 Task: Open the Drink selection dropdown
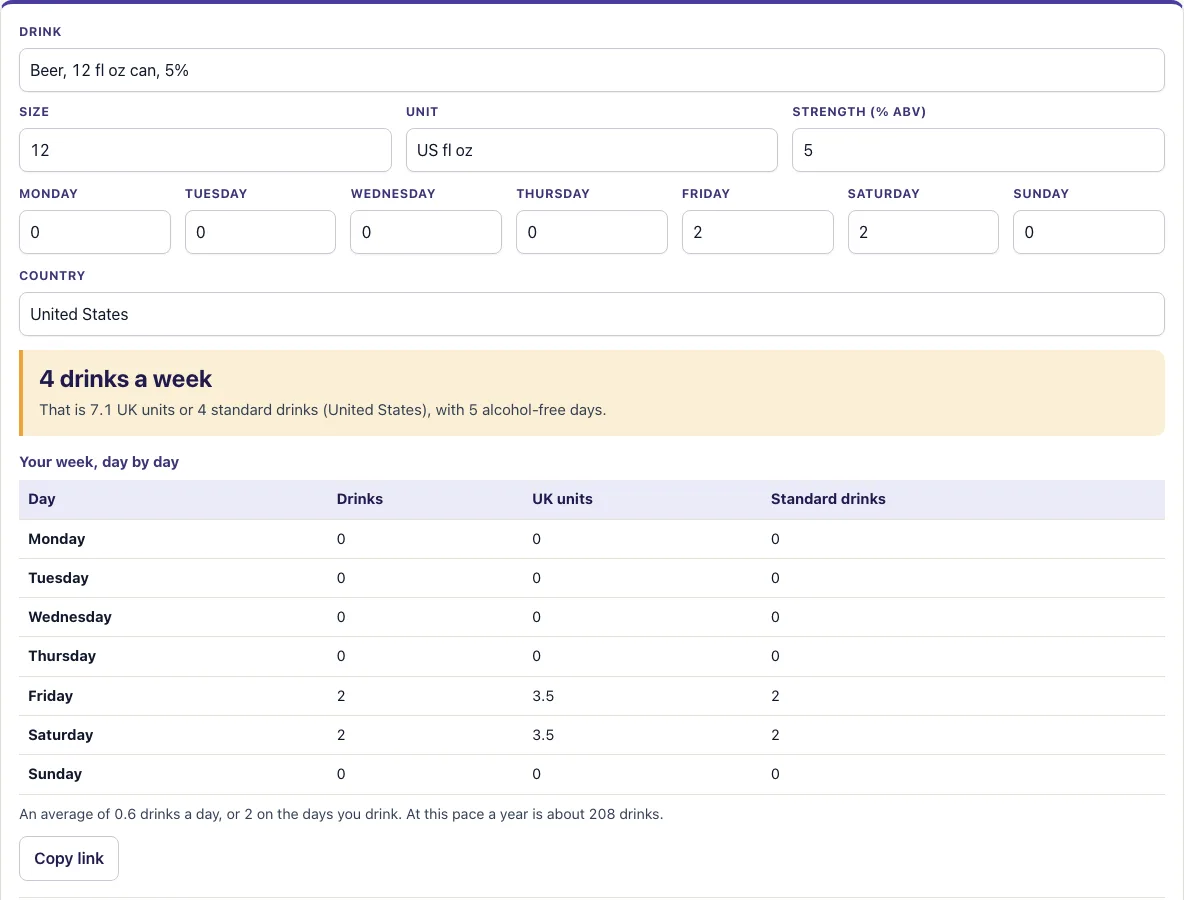point(591,70)
